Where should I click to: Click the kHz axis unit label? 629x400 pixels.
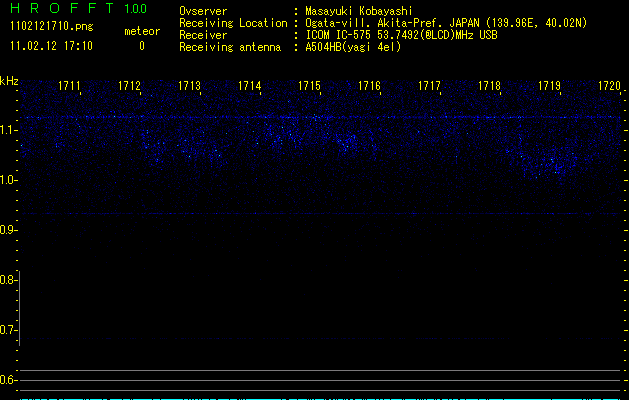tap(9, 81)
